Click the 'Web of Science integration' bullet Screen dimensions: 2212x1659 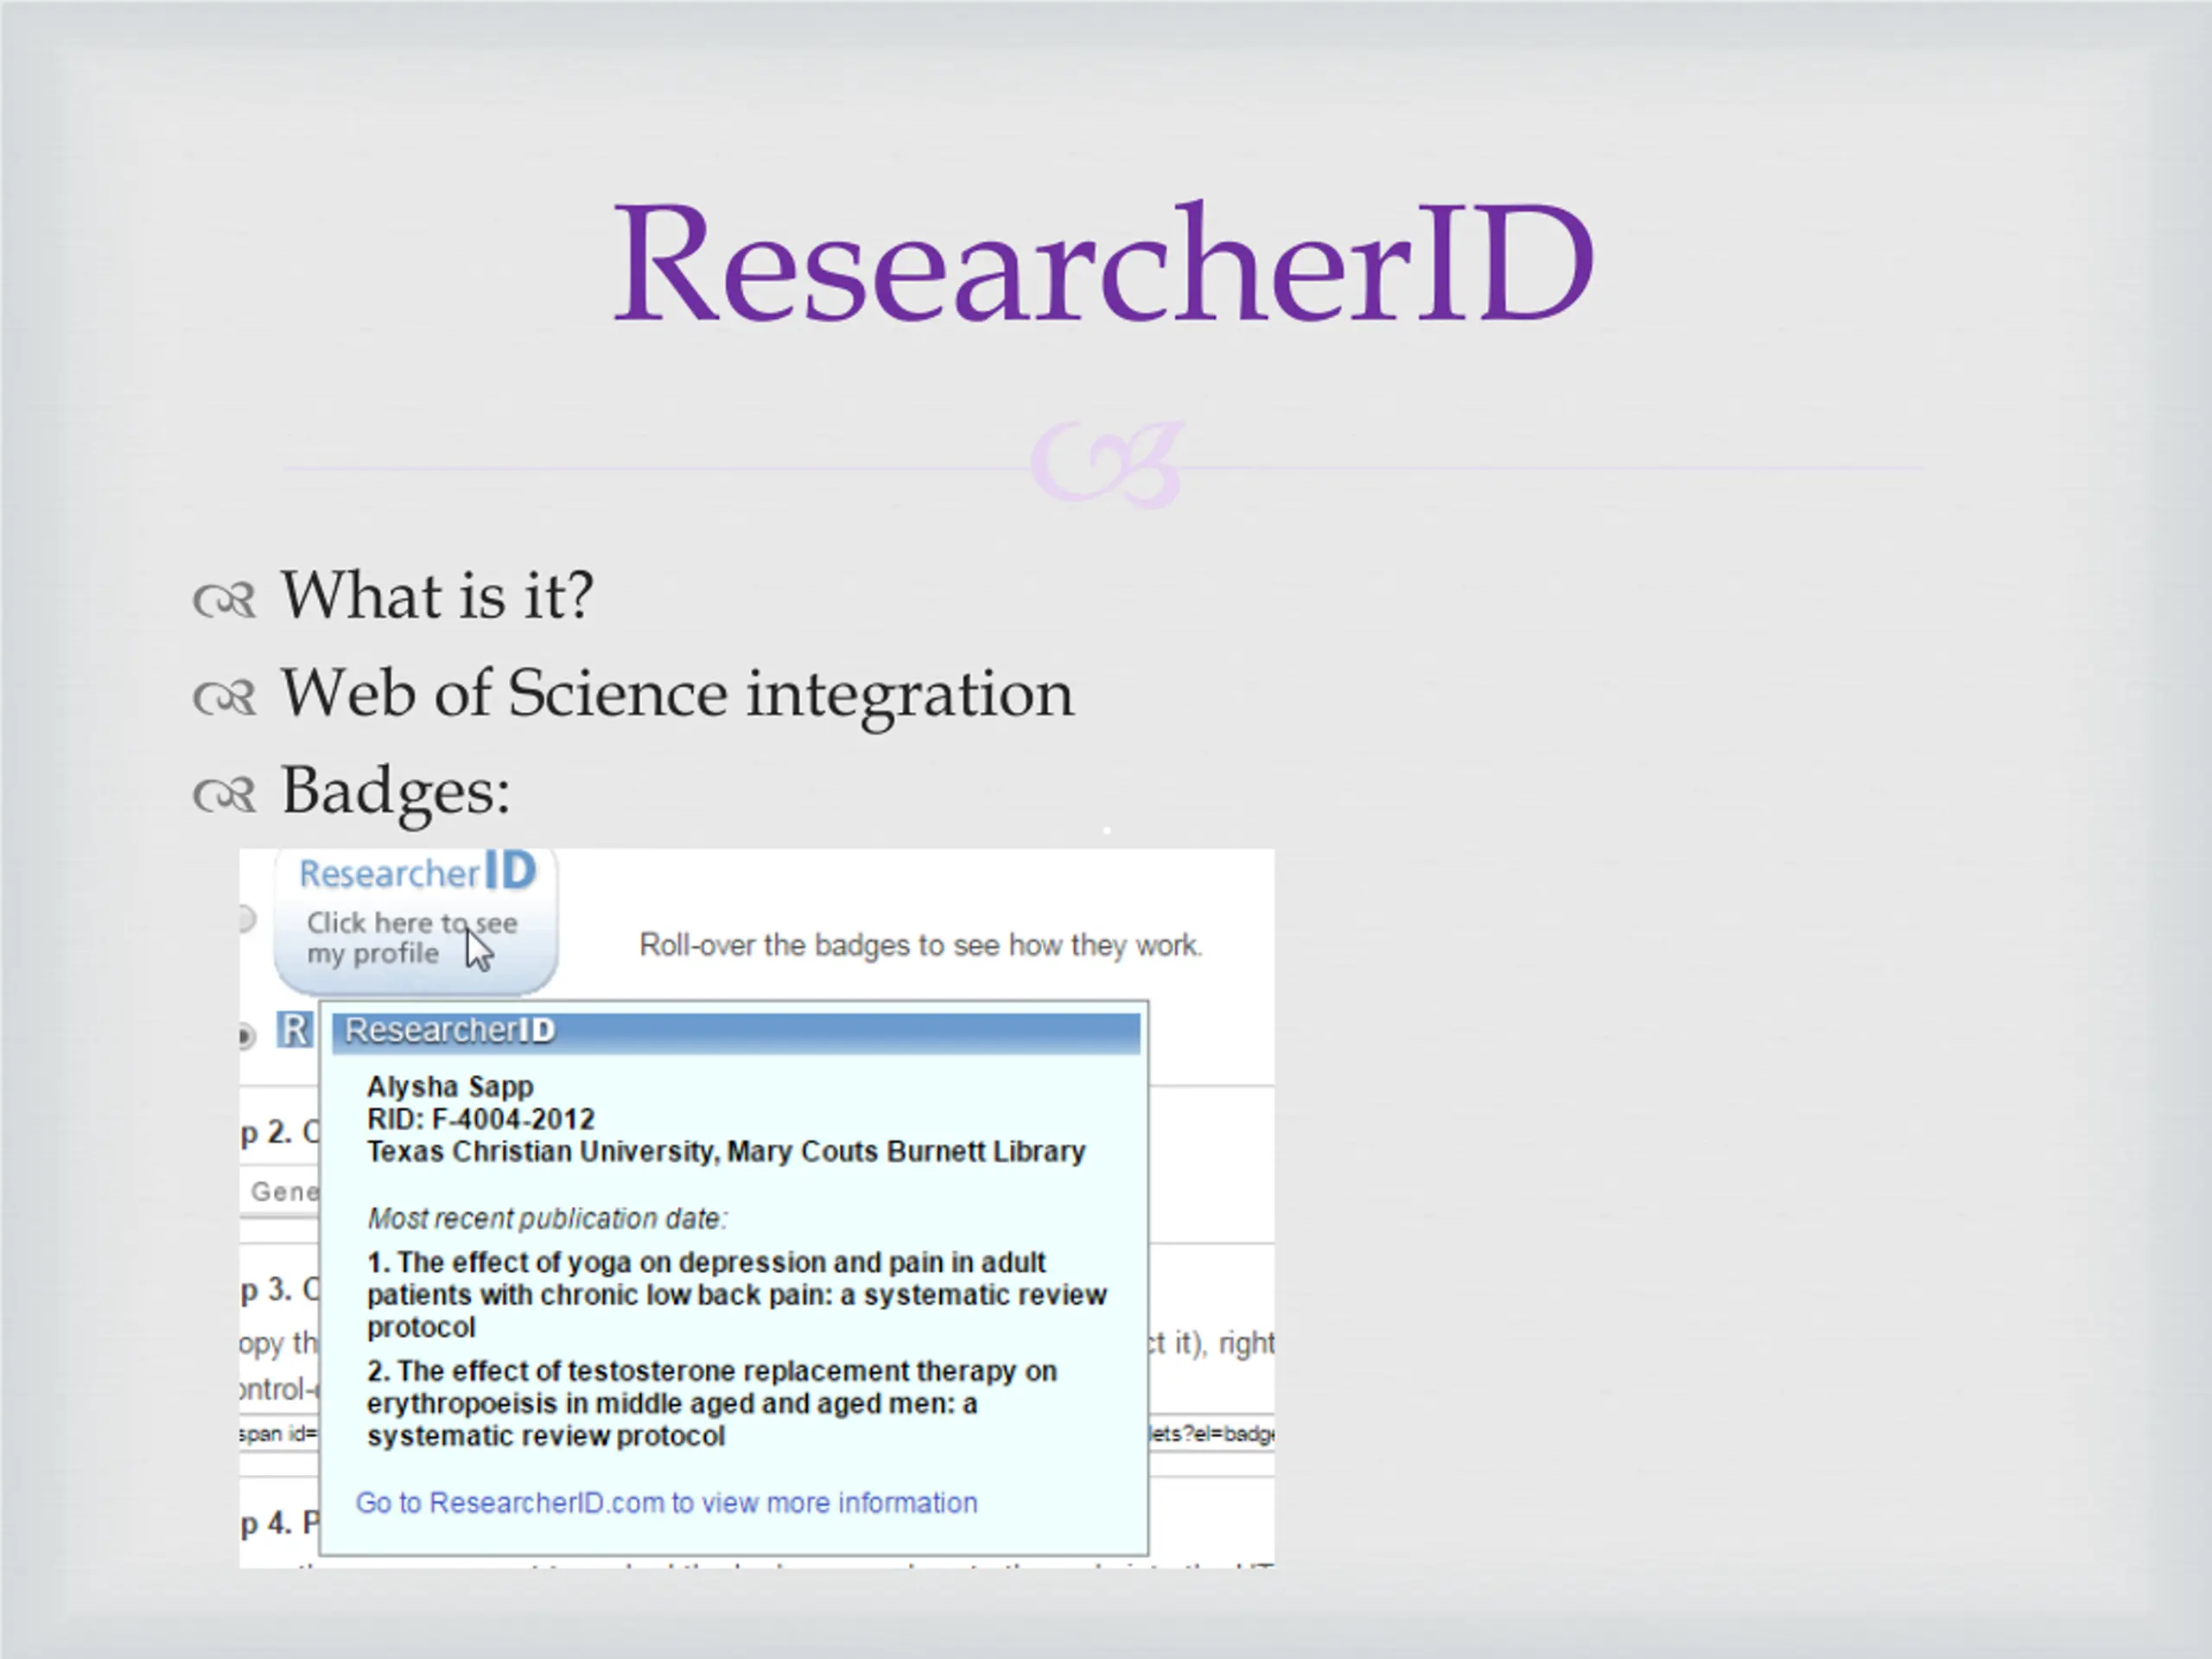coord(677,694)
